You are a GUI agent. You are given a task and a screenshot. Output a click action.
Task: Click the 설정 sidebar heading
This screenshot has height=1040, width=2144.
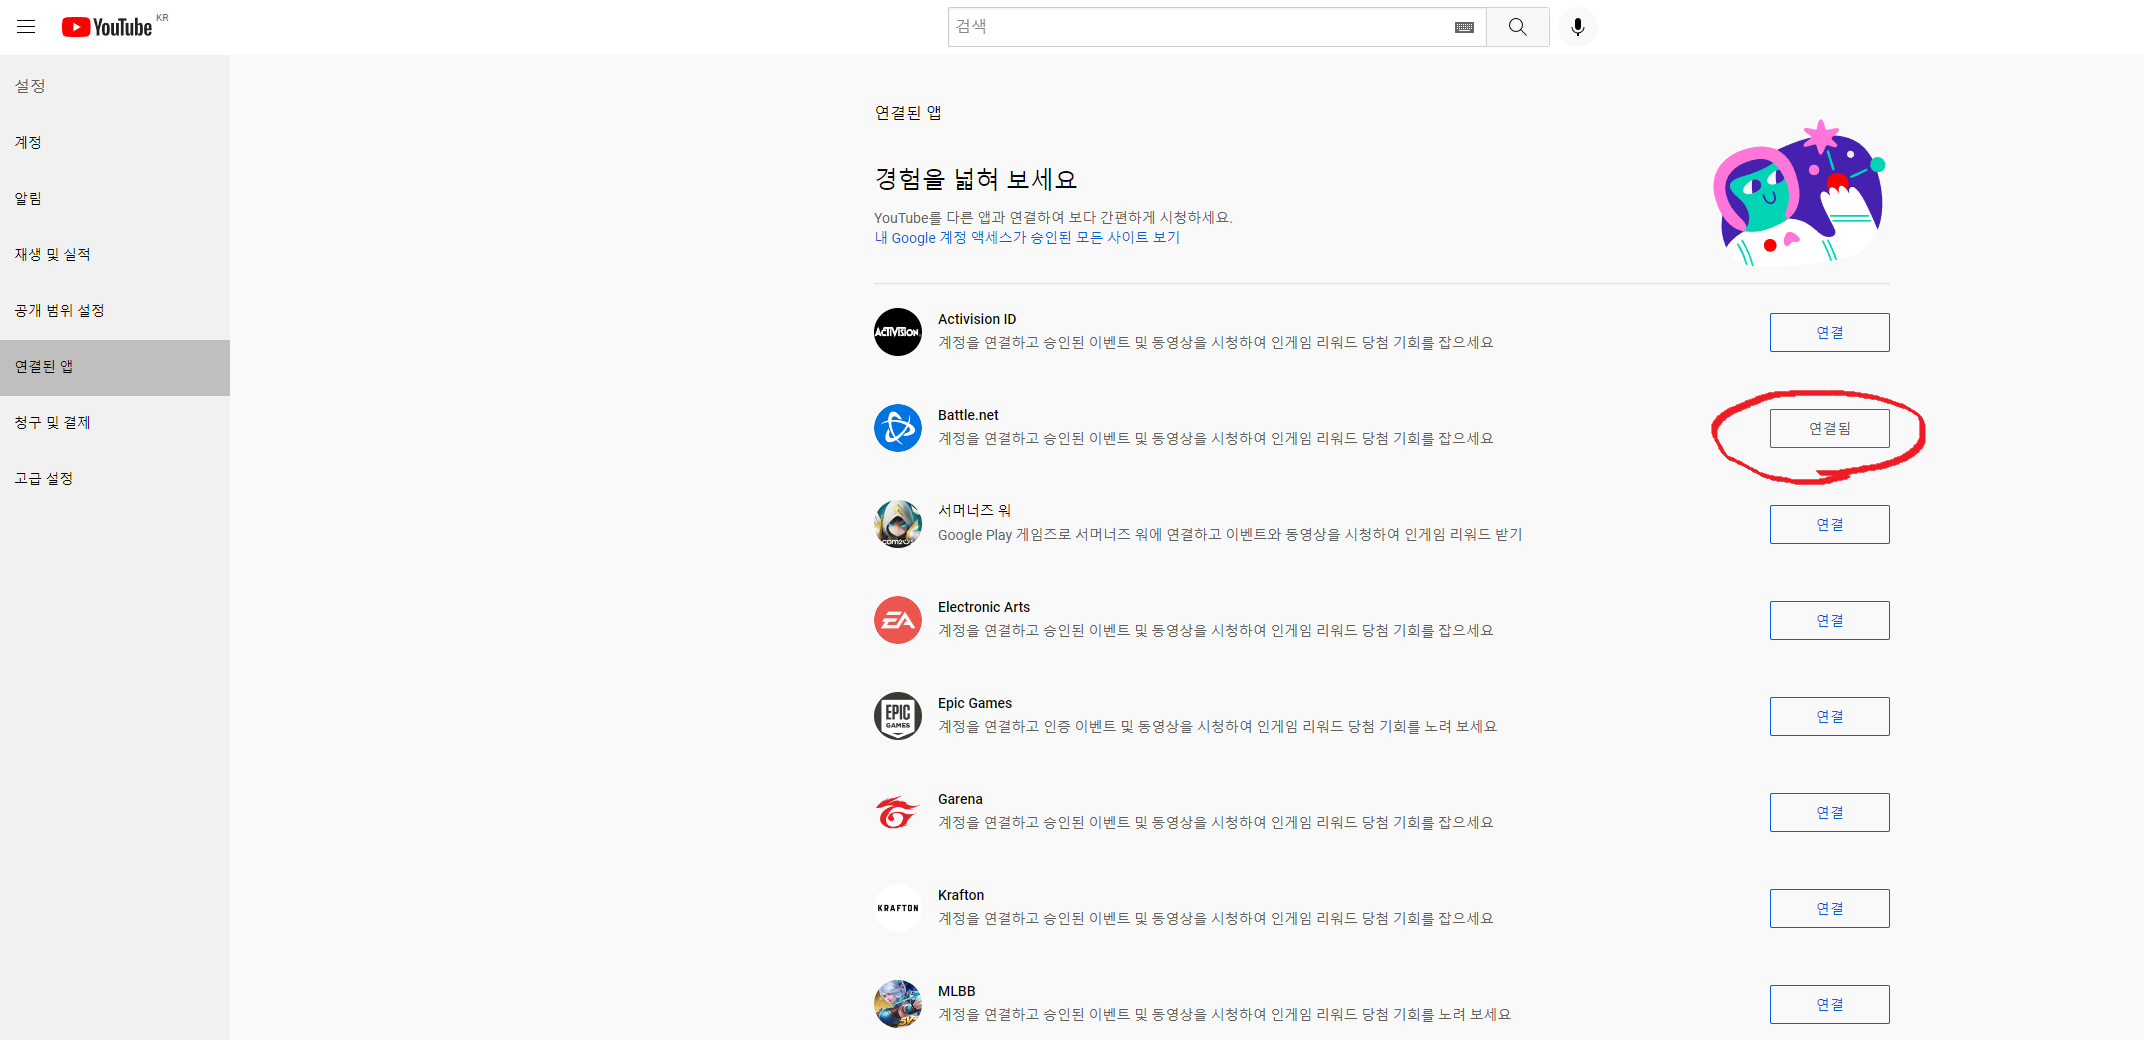click(30, 86)
